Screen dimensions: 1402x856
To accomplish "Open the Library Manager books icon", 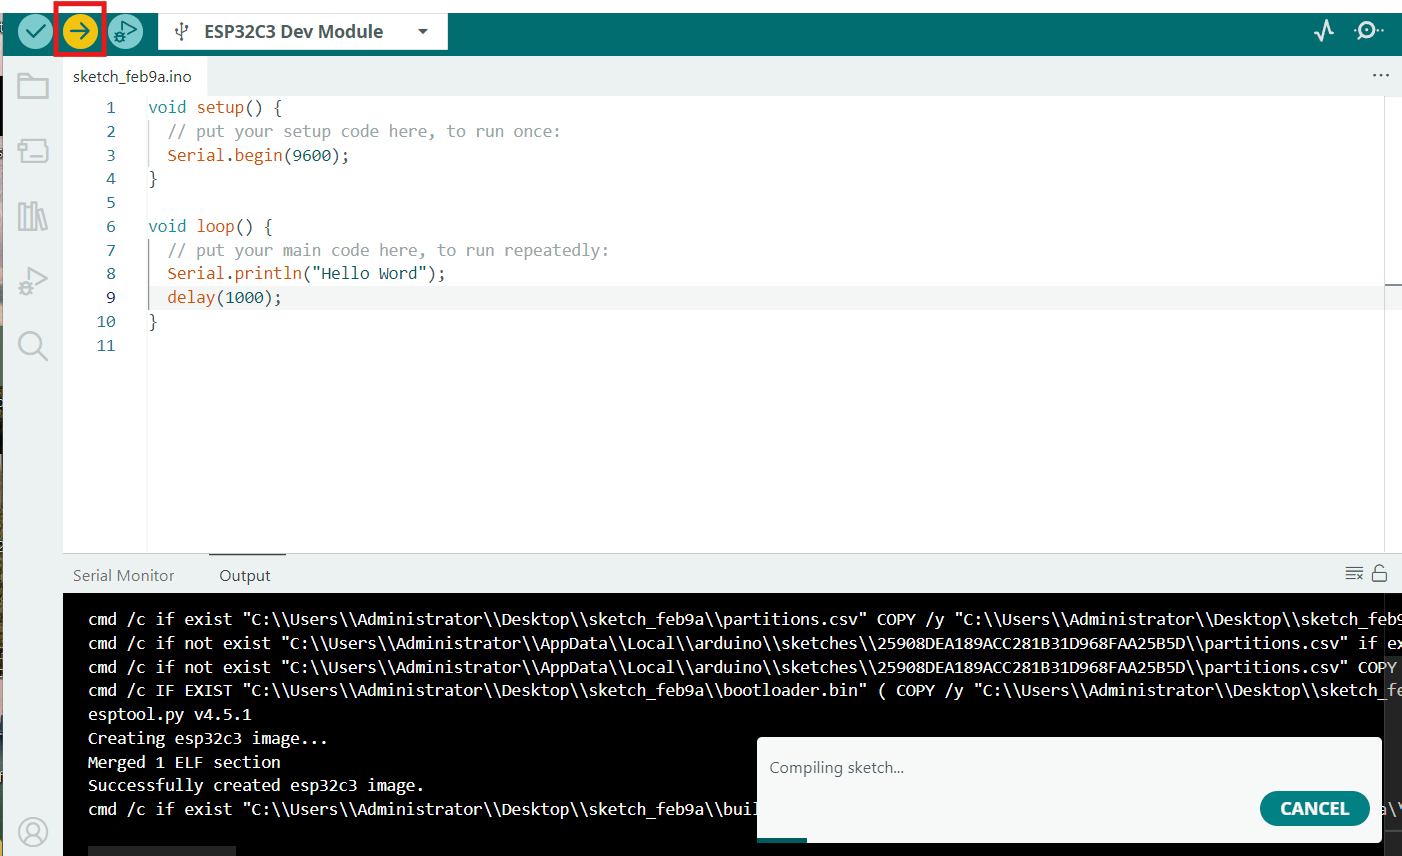I will (x=33, y=216).
